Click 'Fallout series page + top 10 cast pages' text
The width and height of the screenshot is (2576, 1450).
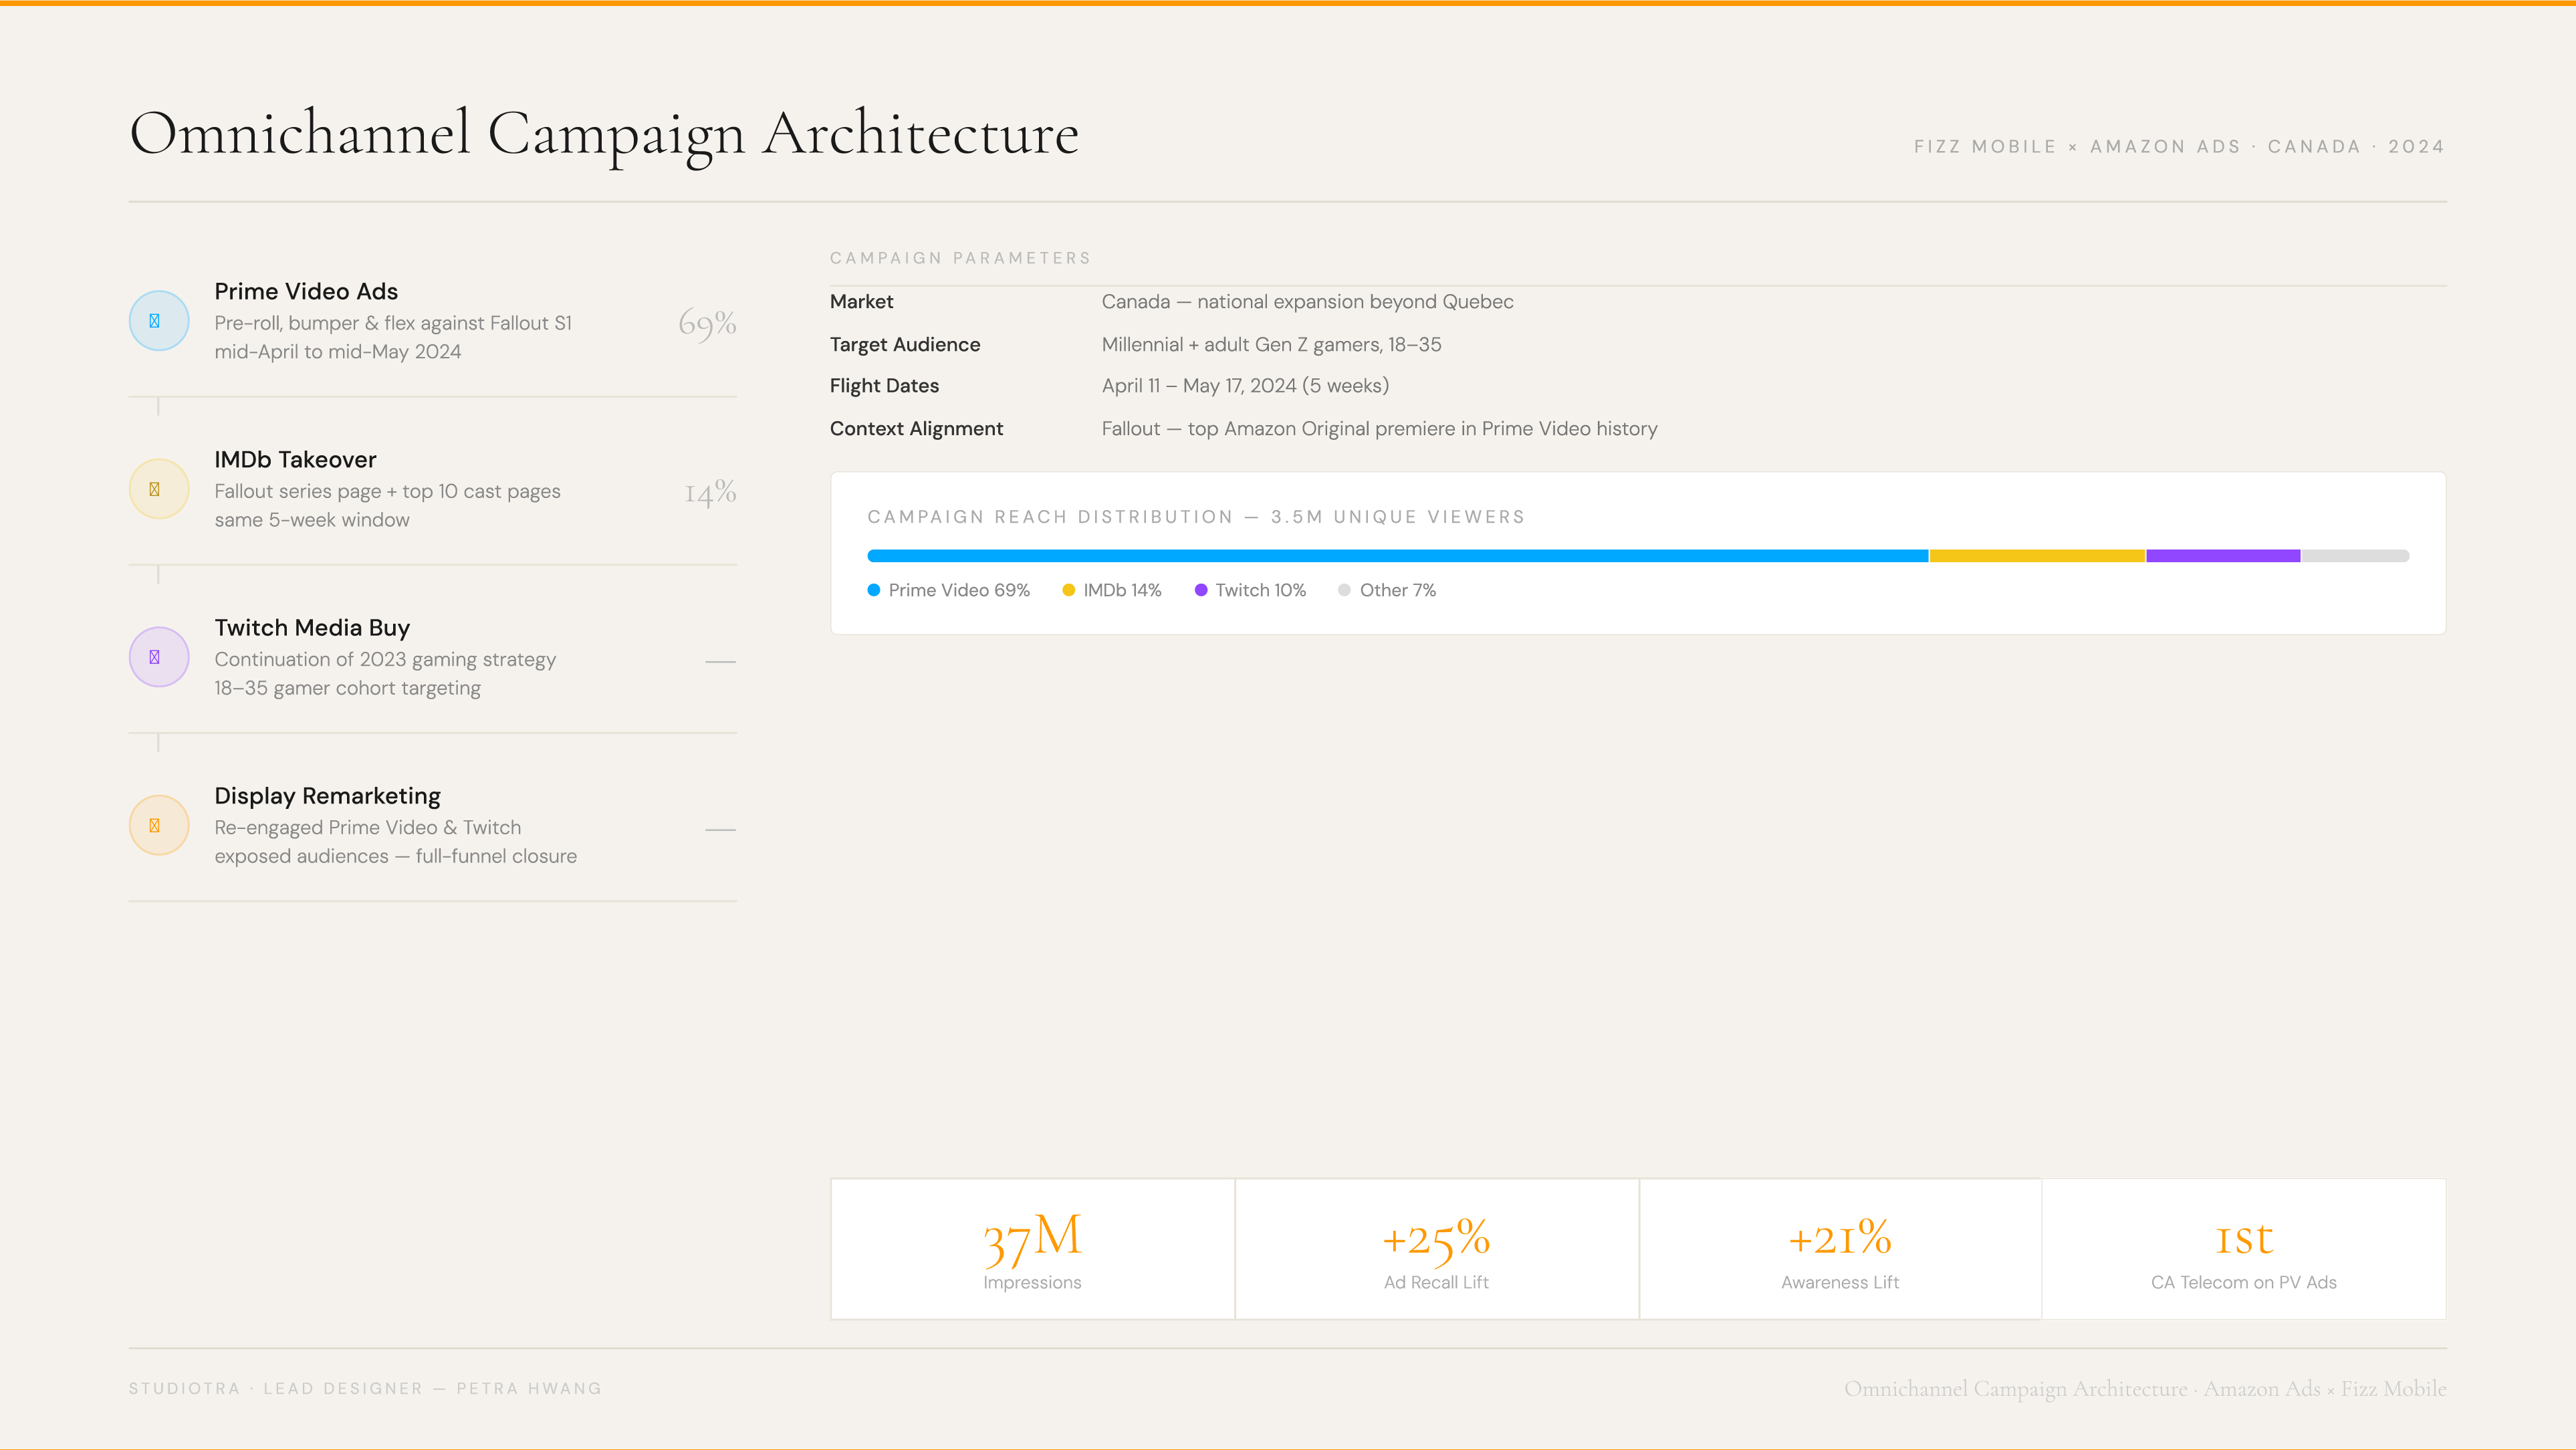387,491
